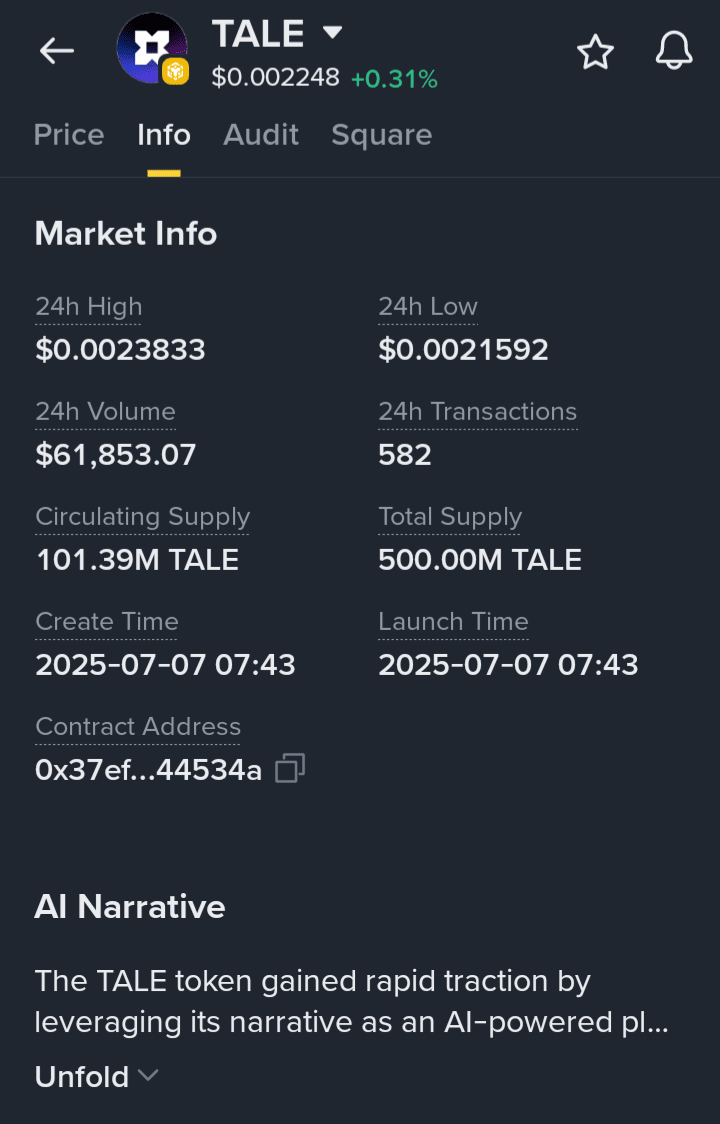Go to the Square tab
Viewport: 720px width, 1124px height.
pos(382,135)
